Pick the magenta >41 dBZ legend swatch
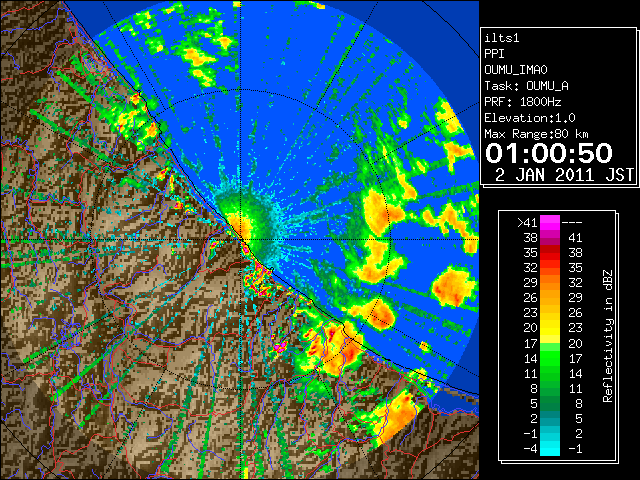640x480 pixels. tap(550, 223)
